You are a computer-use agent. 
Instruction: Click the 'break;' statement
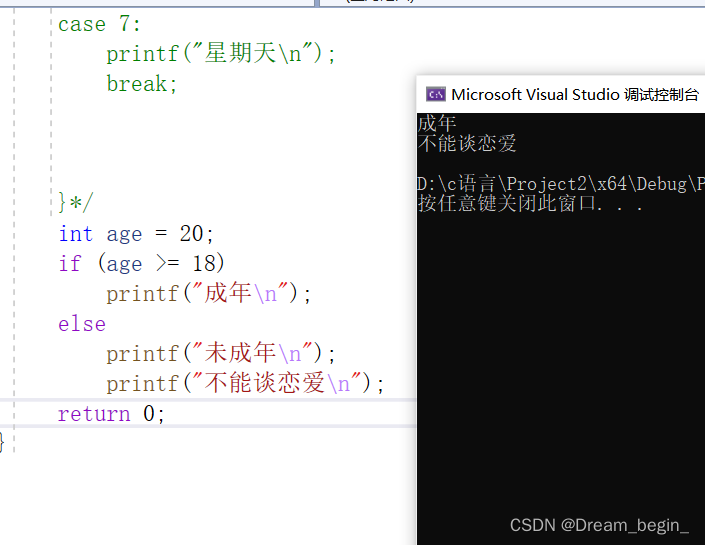[x=142, y=84]
